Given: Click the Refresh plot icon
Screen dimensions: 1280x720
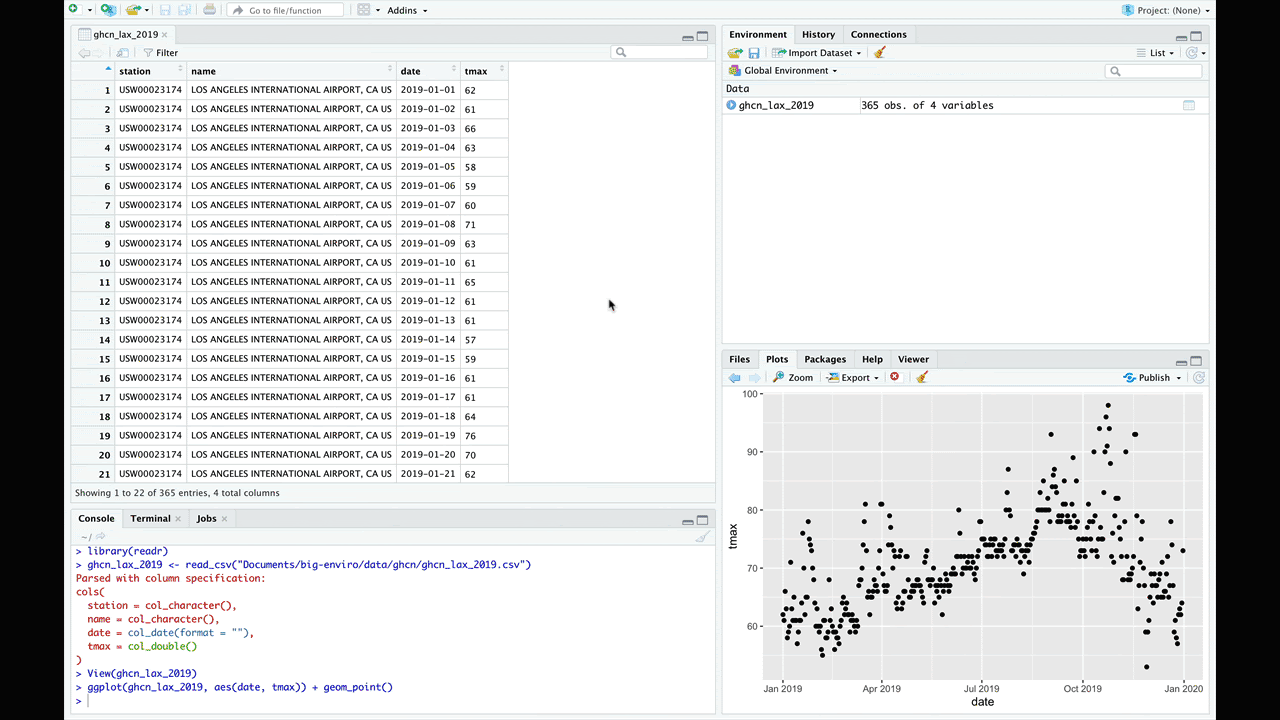Looking at the screenshot, I should click(1198, 377).
